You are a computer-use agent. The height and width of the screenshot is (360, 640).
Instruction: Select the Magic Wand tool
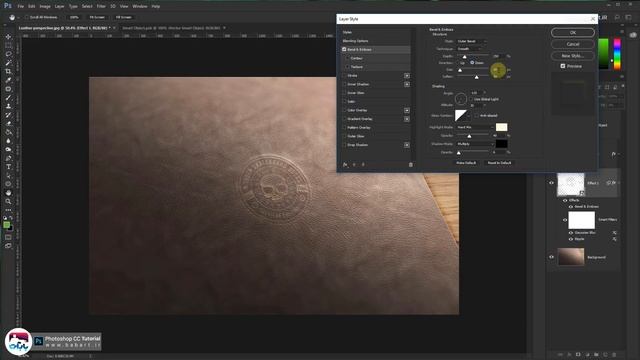pyautogui.click(x=8, y=63)
